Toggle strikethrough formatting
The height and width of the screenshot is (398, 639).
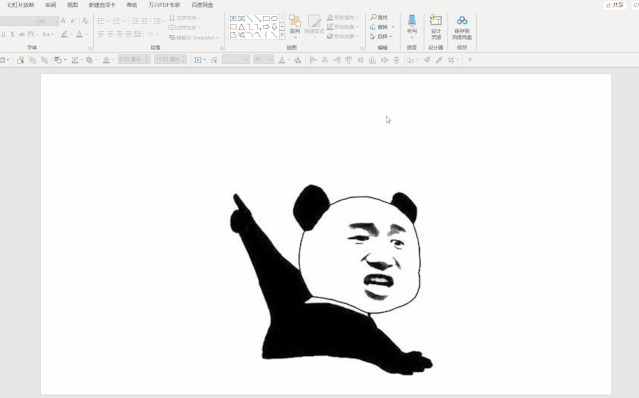pyautogui.click(x=22, y=34)
